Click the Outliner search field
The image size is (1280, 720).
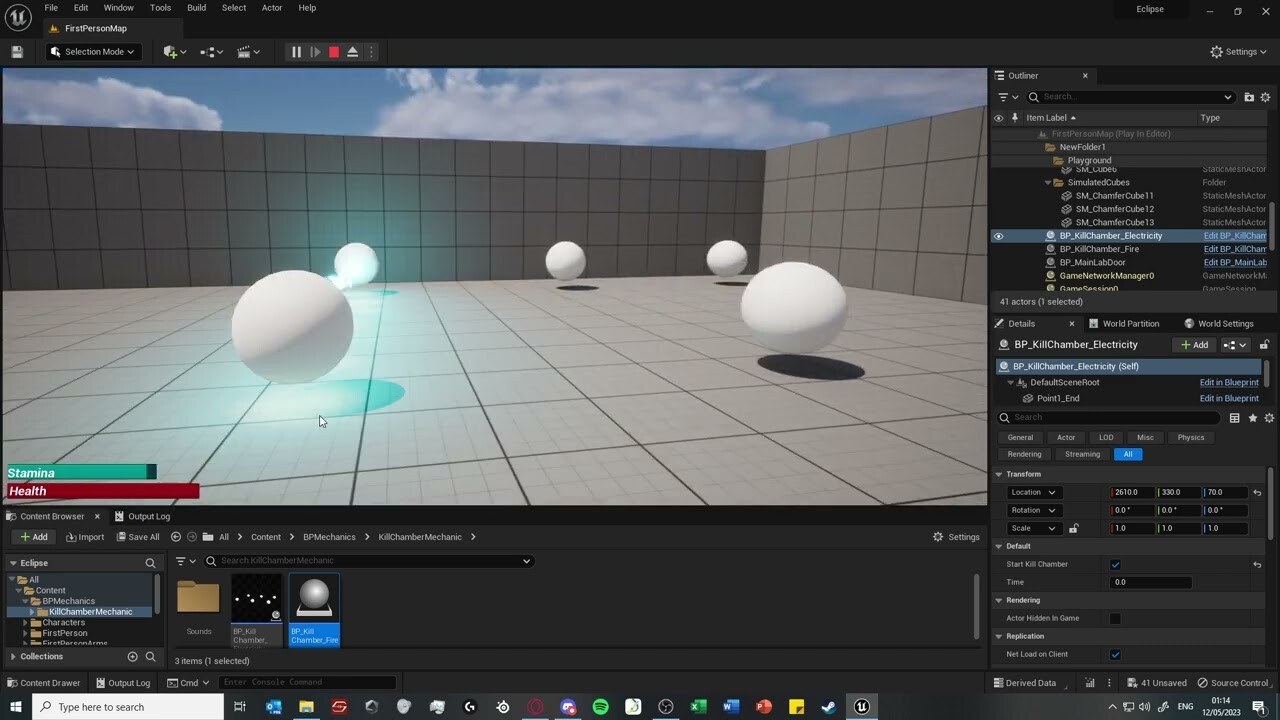click(1130, 97)
